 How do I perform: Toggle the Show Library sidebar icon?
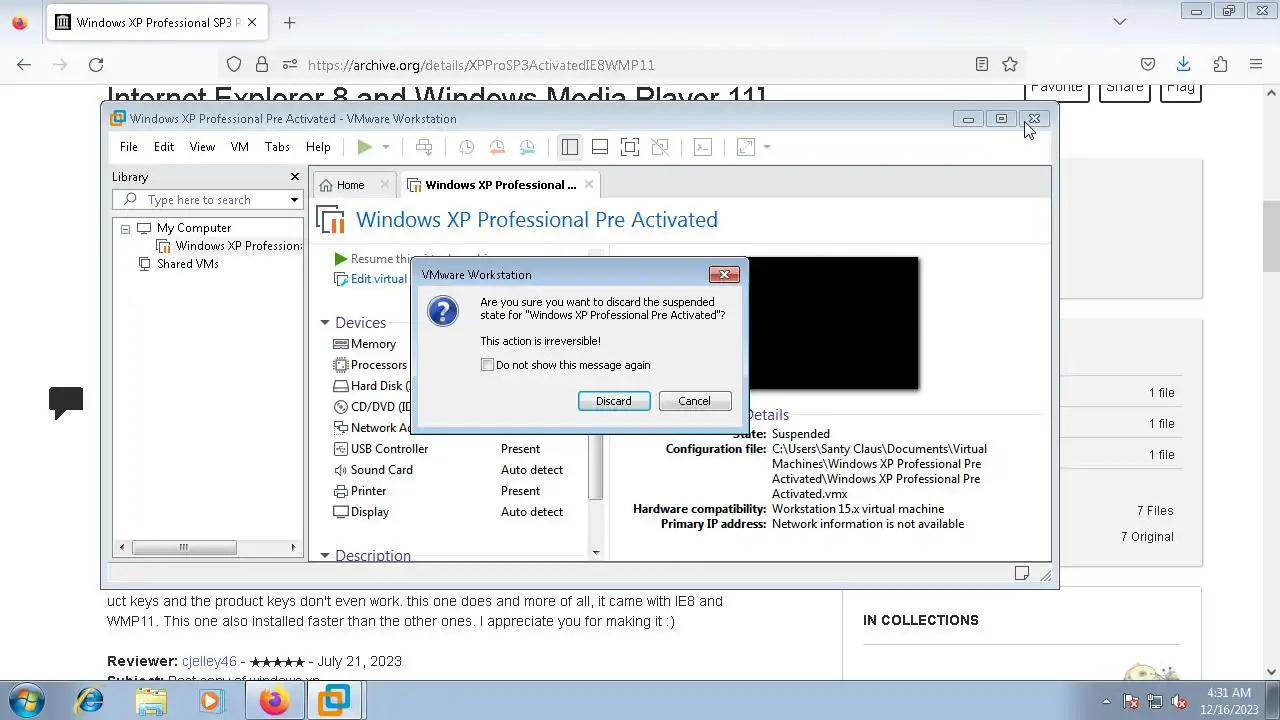[x=570, y=147]
